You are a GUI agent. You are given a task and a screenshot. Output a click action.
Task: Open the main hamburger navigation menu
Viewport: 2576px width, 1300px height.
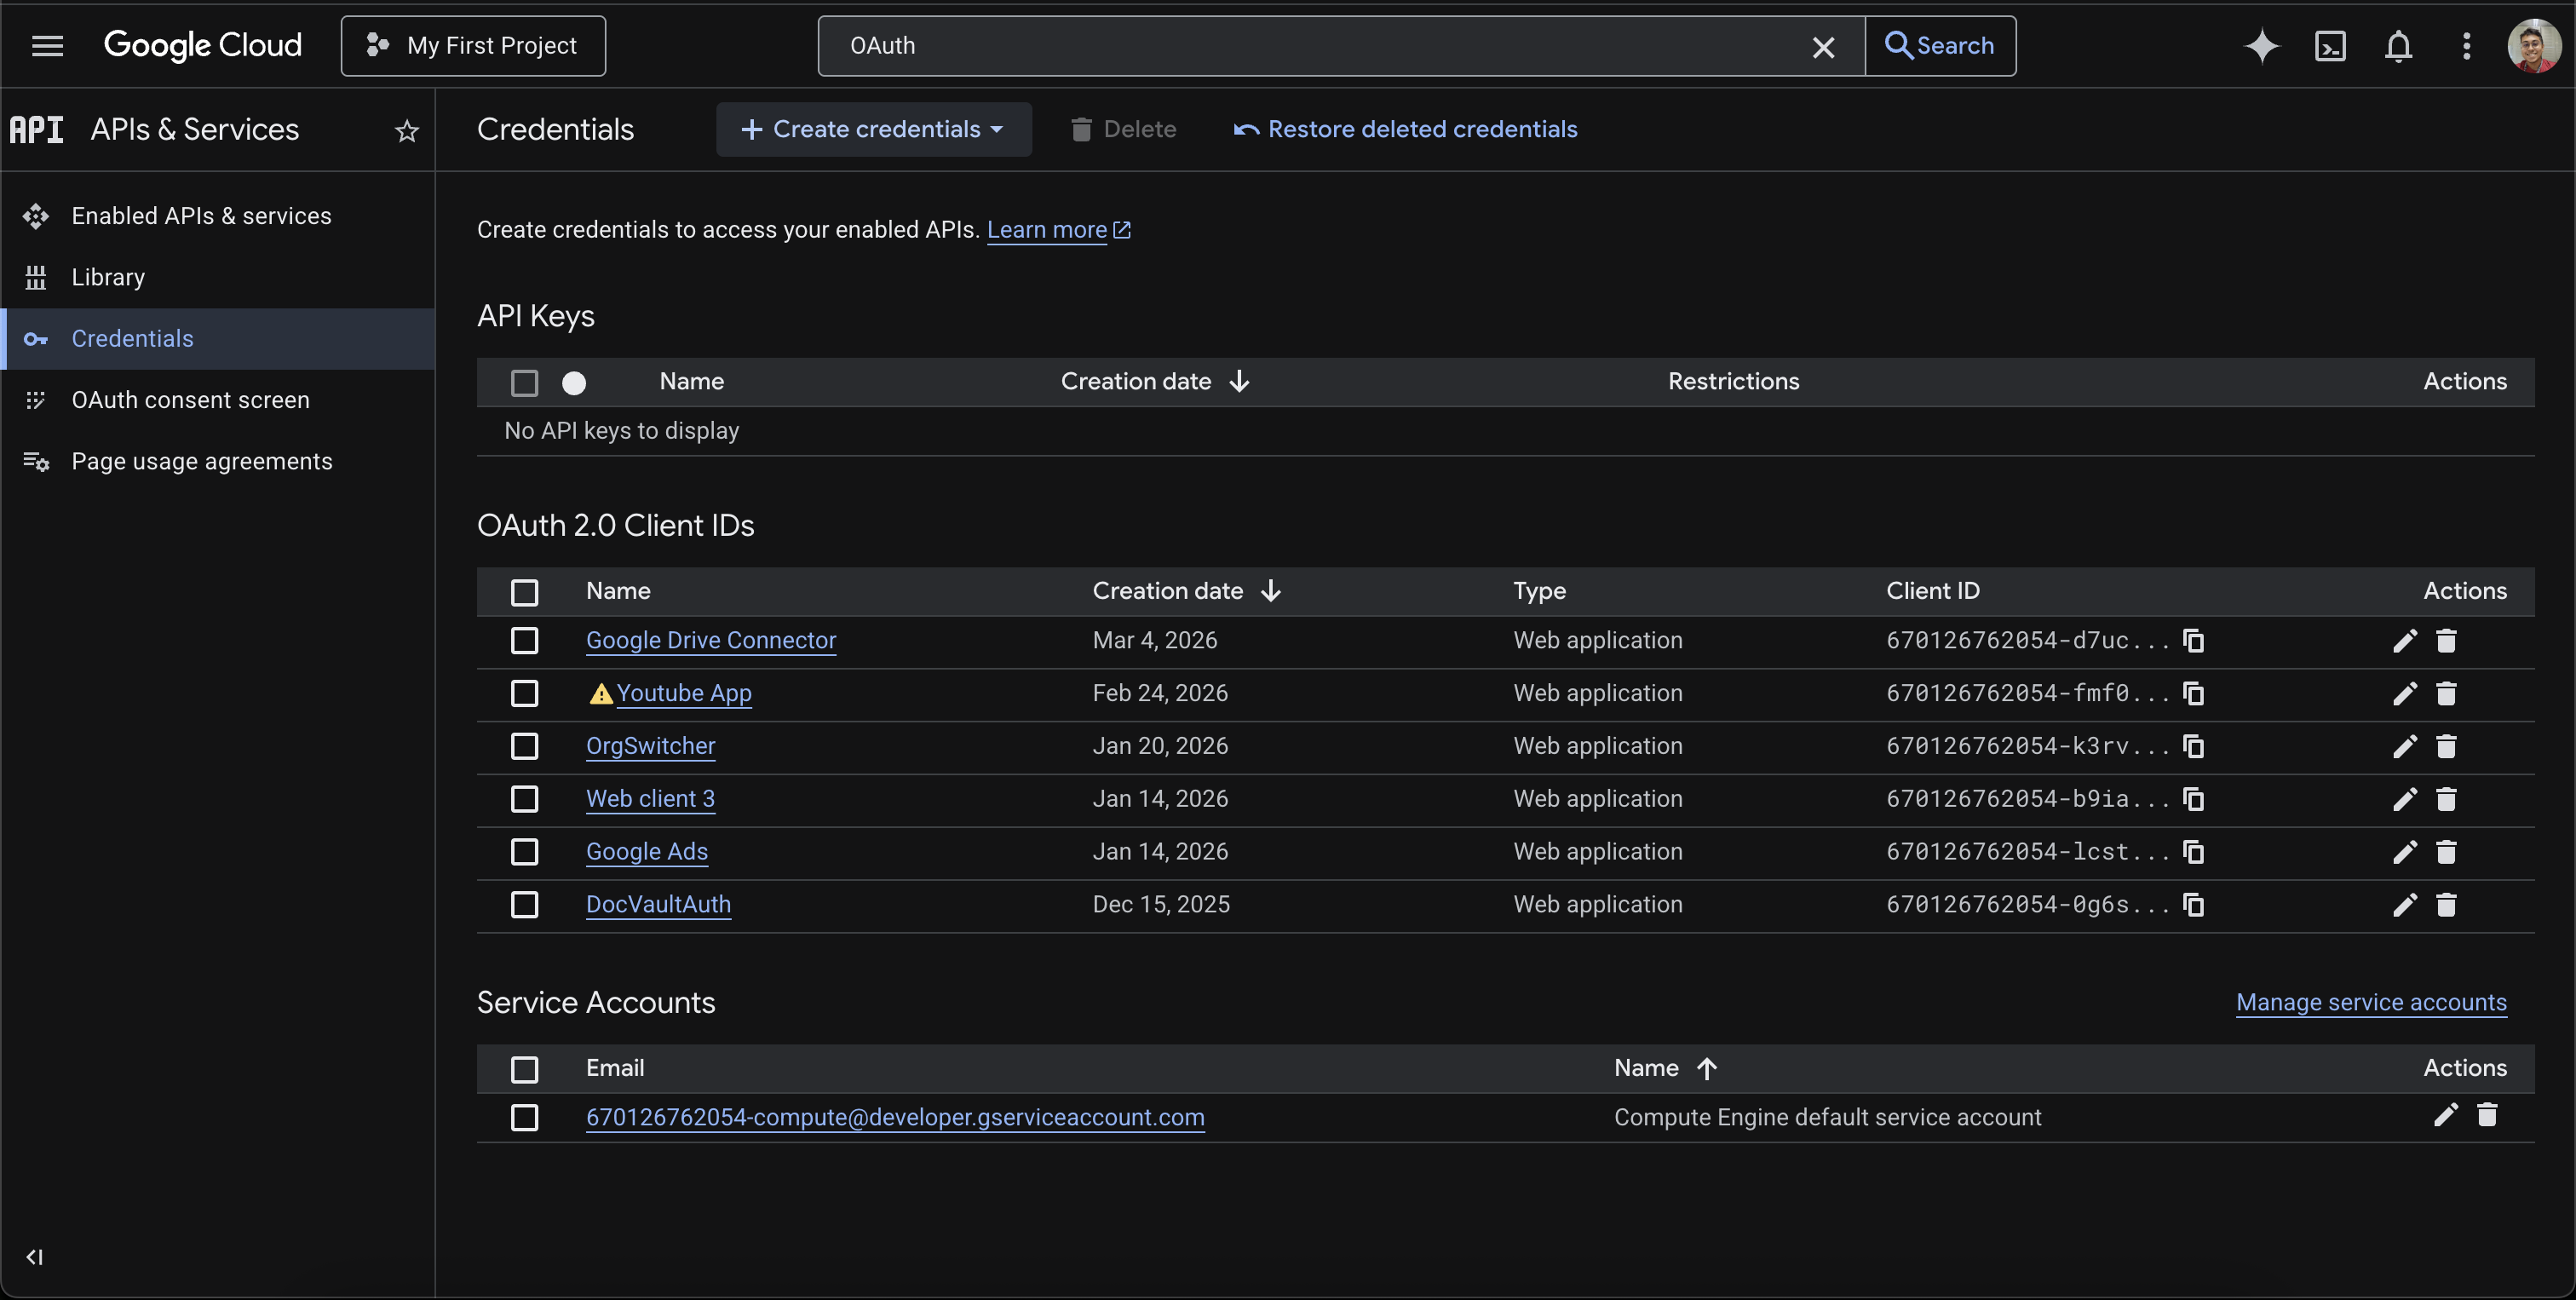pyautogui.click(x=47, y=46)
